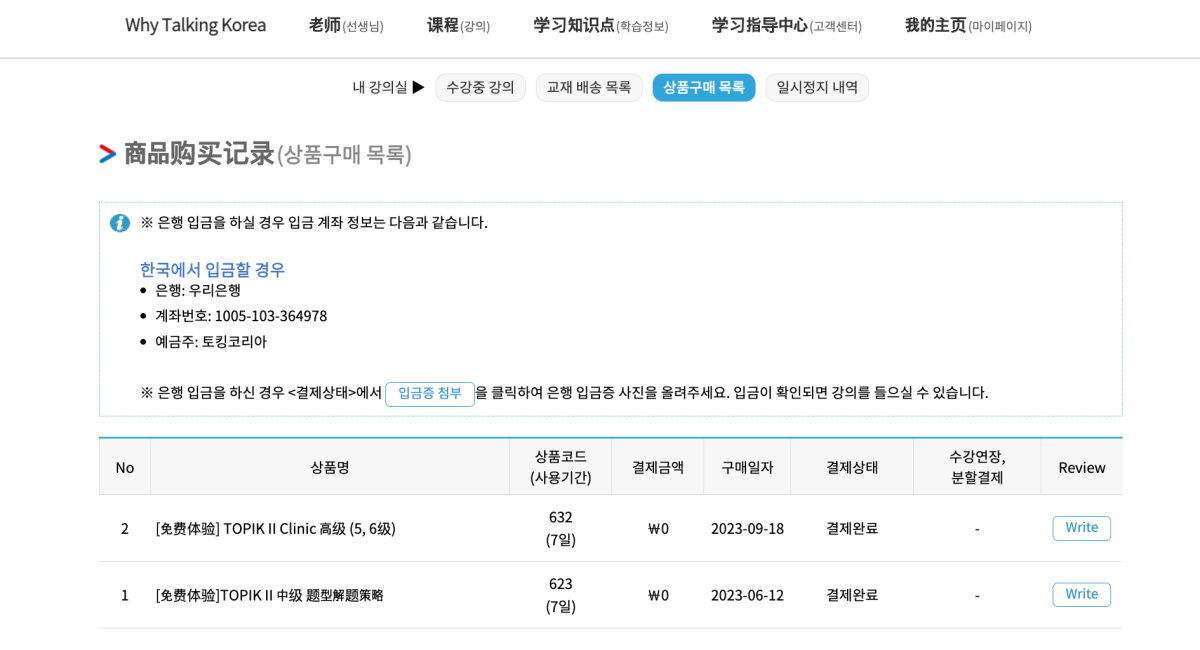Switch to the 수강중 강의 tab
Image resolution: width=1200 pixels, height=650 pixels.
(480, 87)
